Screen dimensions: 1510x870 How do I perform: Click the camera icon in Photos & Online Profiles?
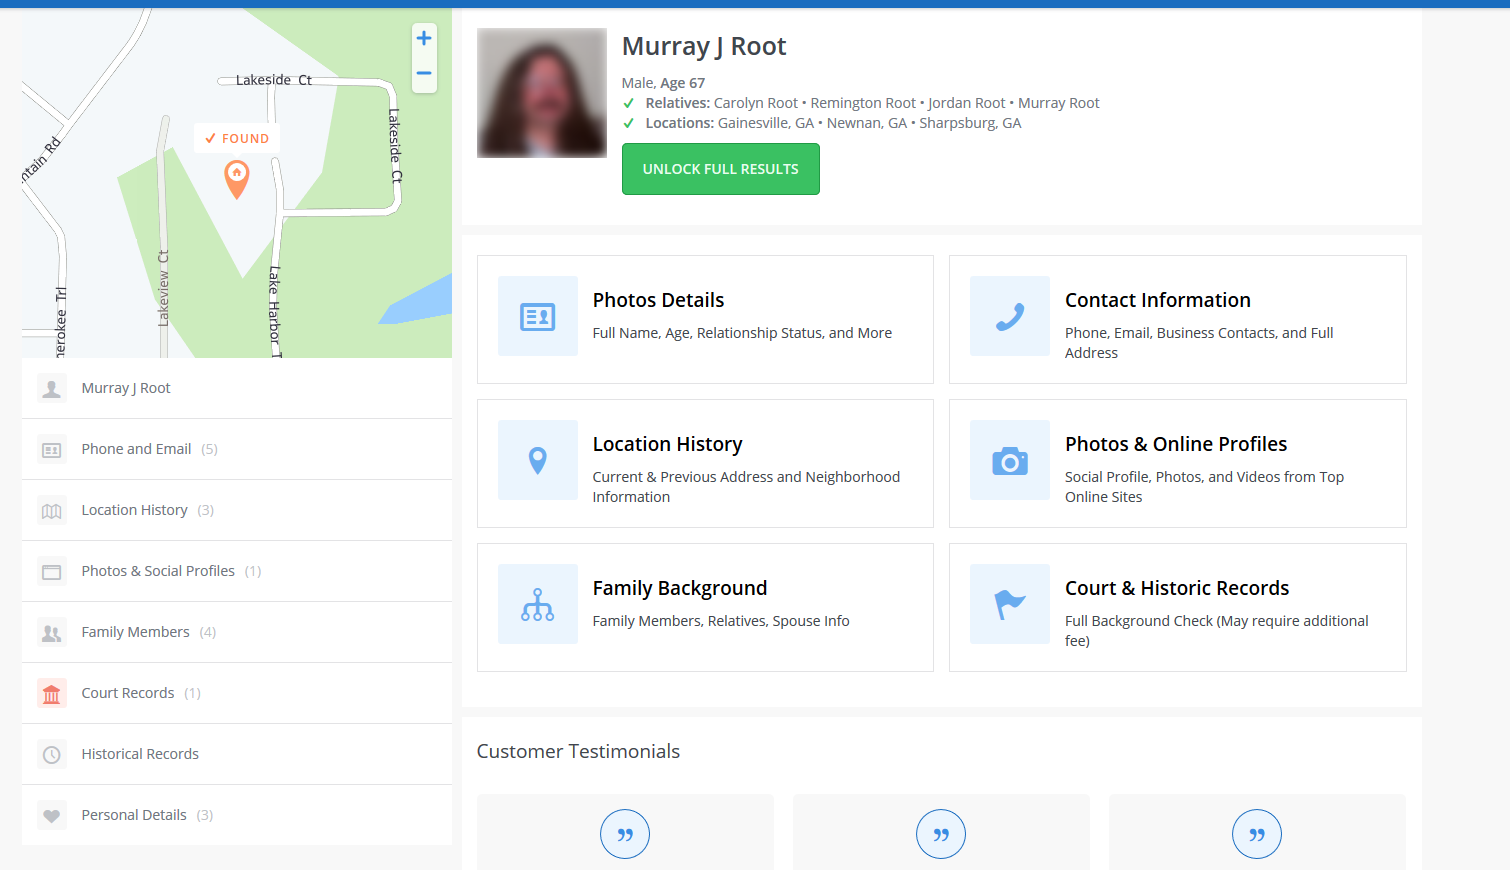point(1010,460)
